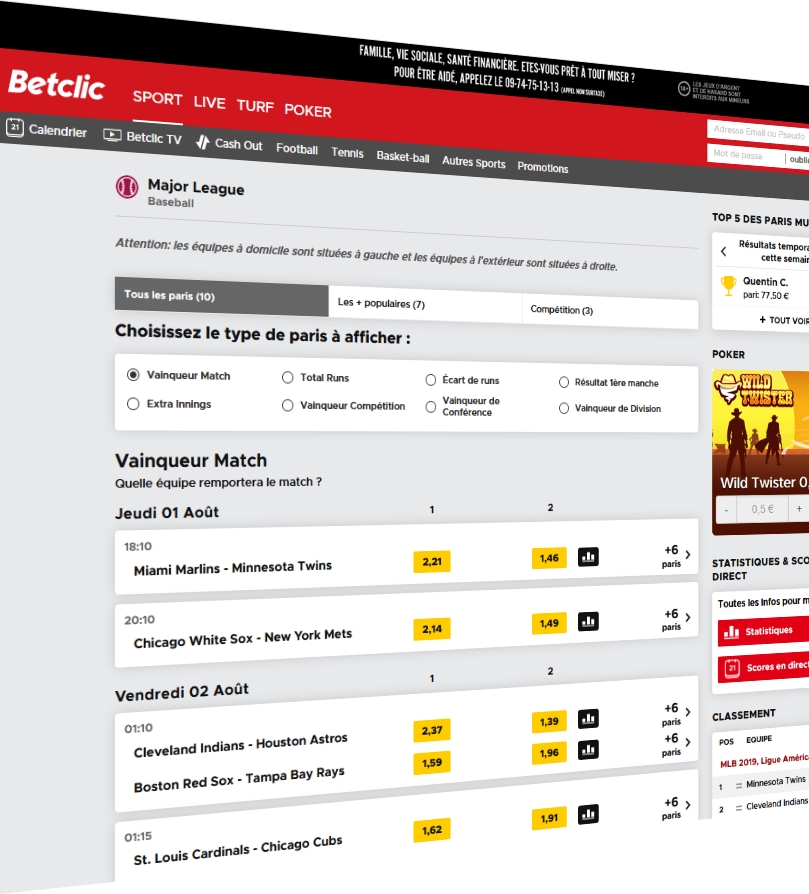The width and height of the screenshot is (809, 894).
Task: Select the Total Runs radio button
Action: [x=288, y=377]
